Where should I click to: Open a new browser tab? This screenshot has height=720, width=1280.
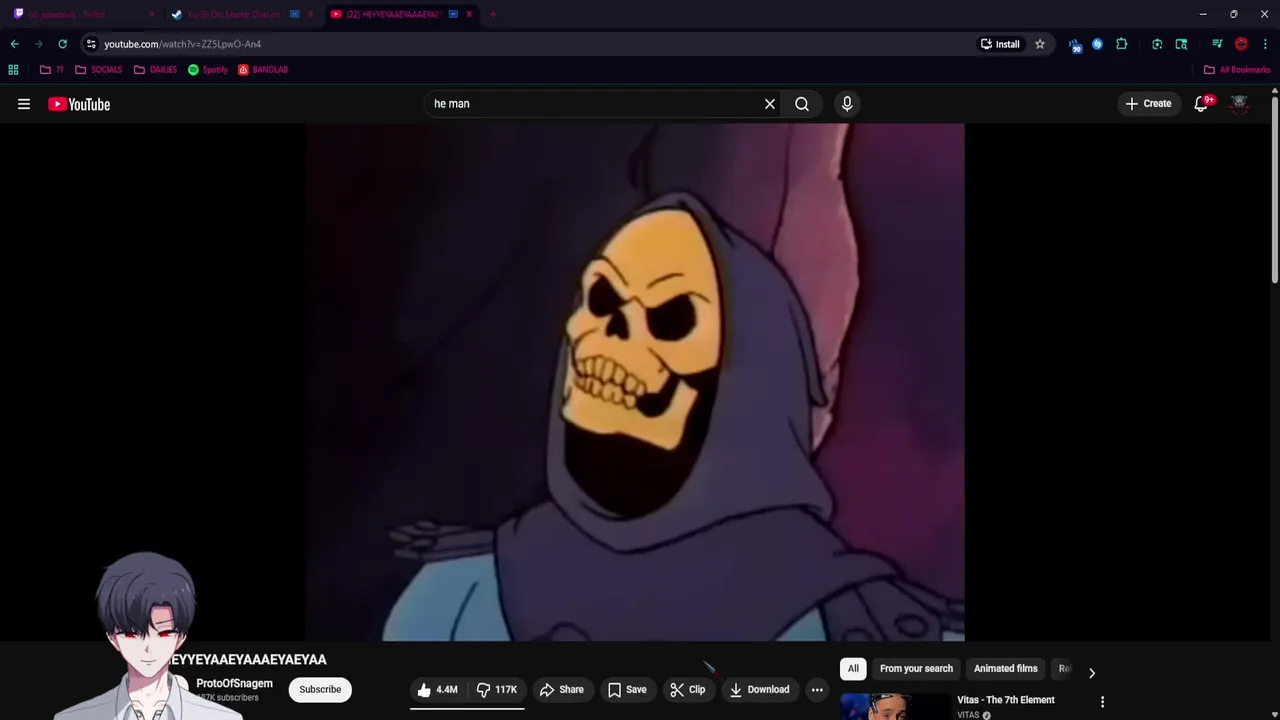pos(493,14)
